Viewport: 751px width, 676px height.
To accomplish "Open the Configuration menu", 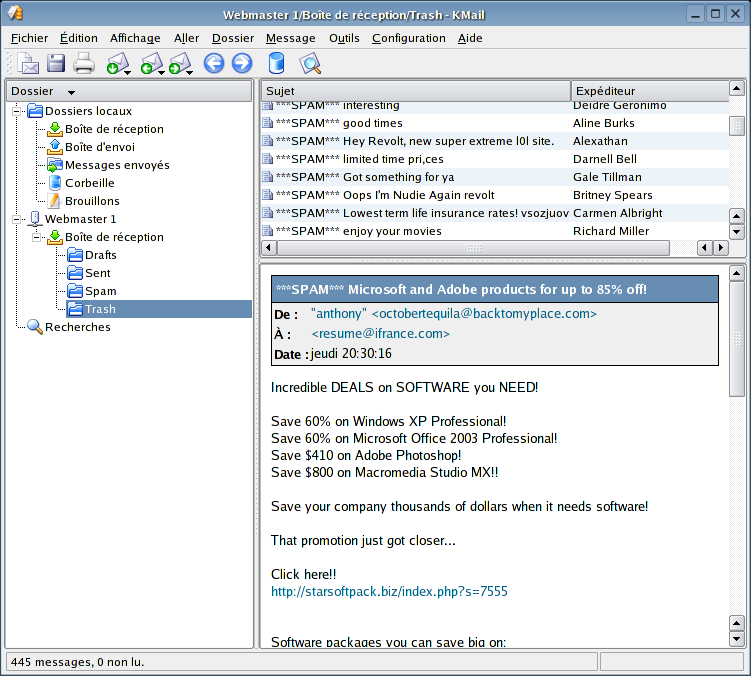I will [x=408, y=38].
